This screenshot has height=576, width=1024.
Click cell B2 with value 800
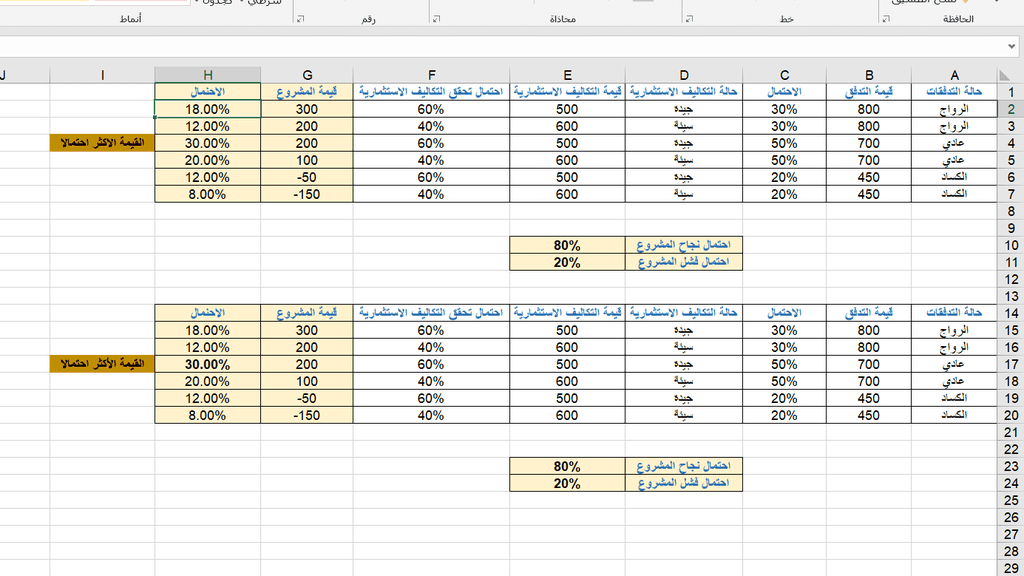(869, 109)
